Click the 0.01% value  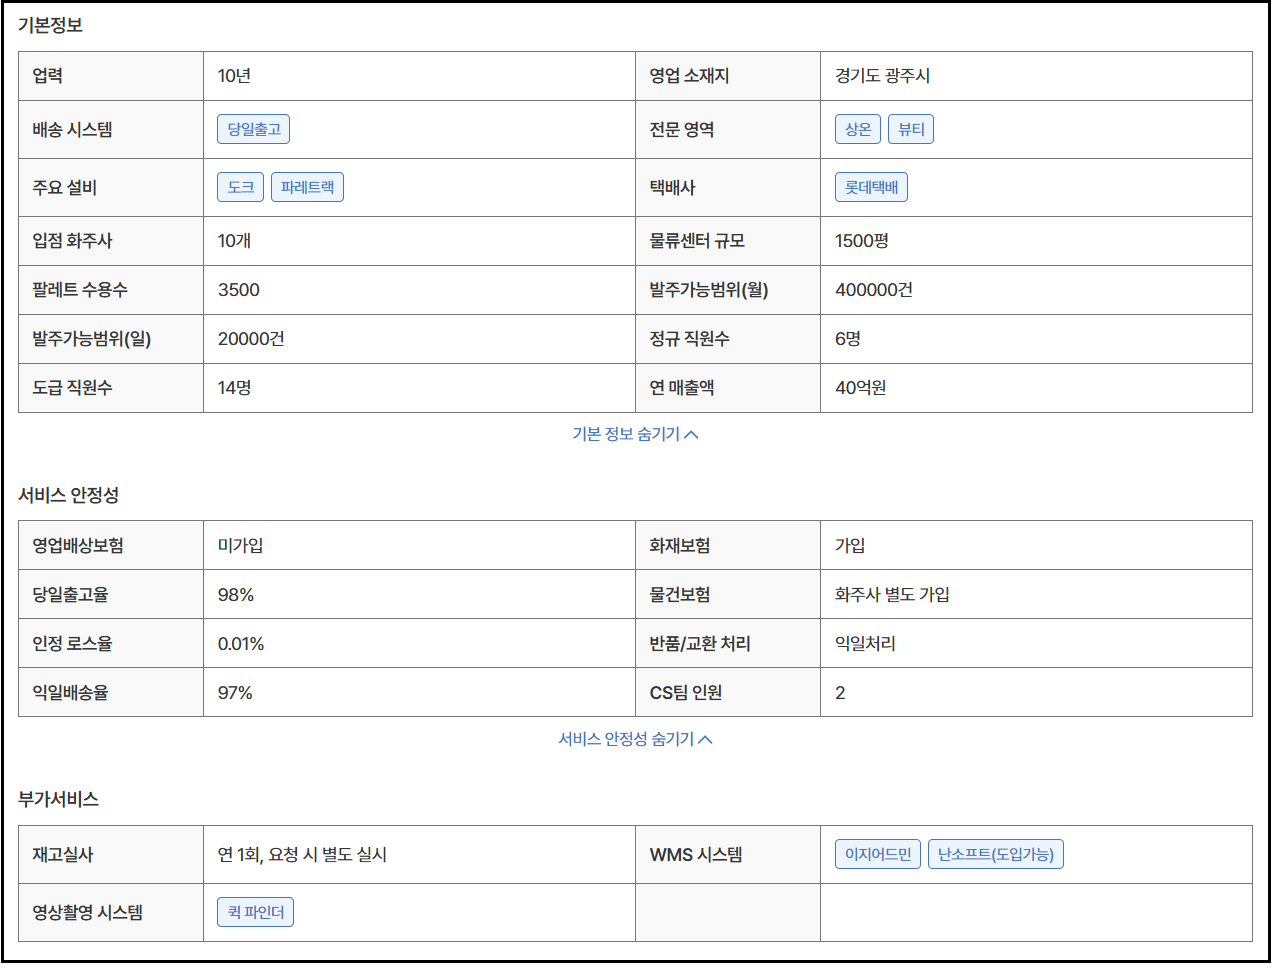[241, 644]
